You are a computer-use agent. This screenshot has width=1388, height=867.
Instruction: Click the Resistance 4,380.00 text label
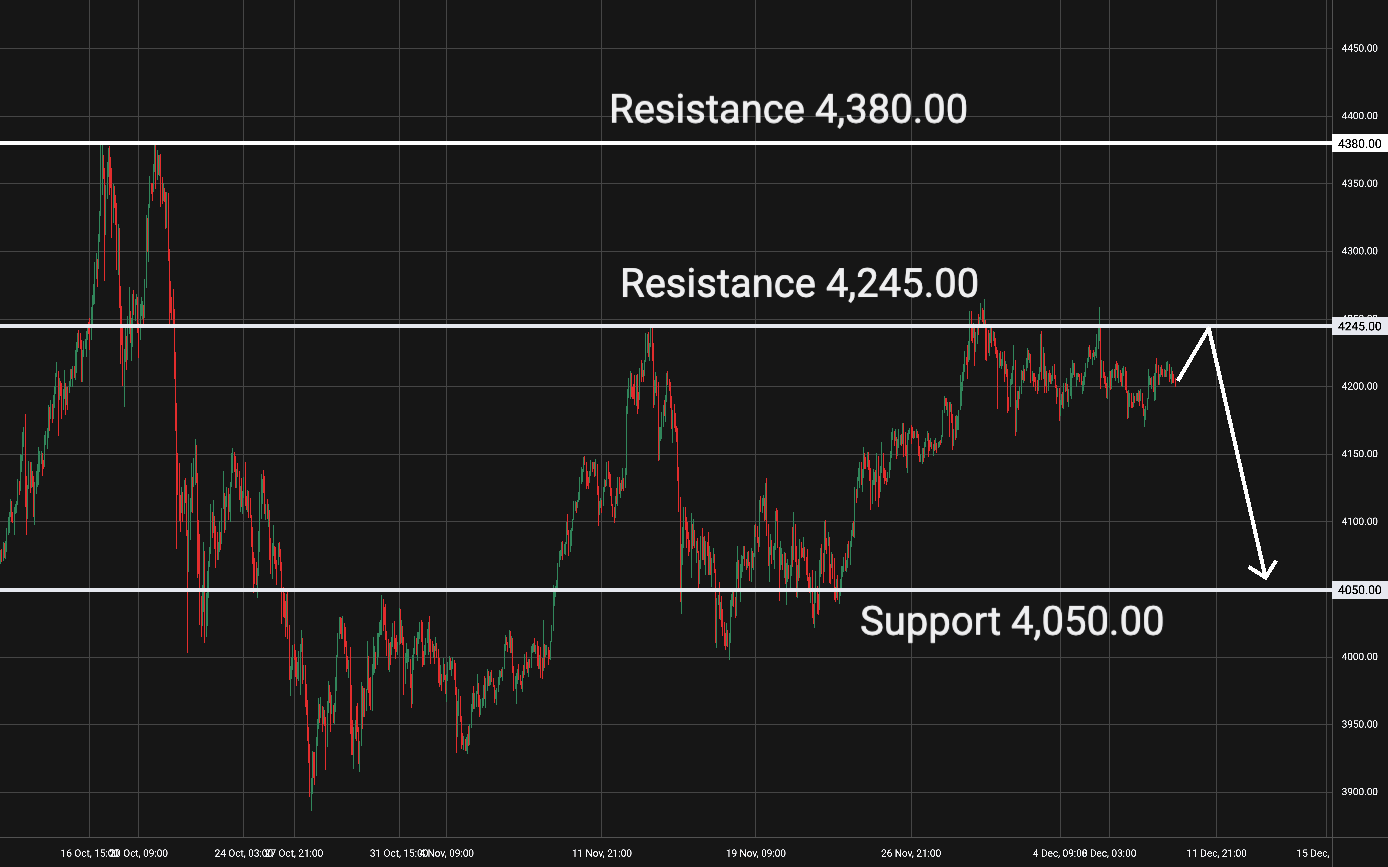(788, 109)
